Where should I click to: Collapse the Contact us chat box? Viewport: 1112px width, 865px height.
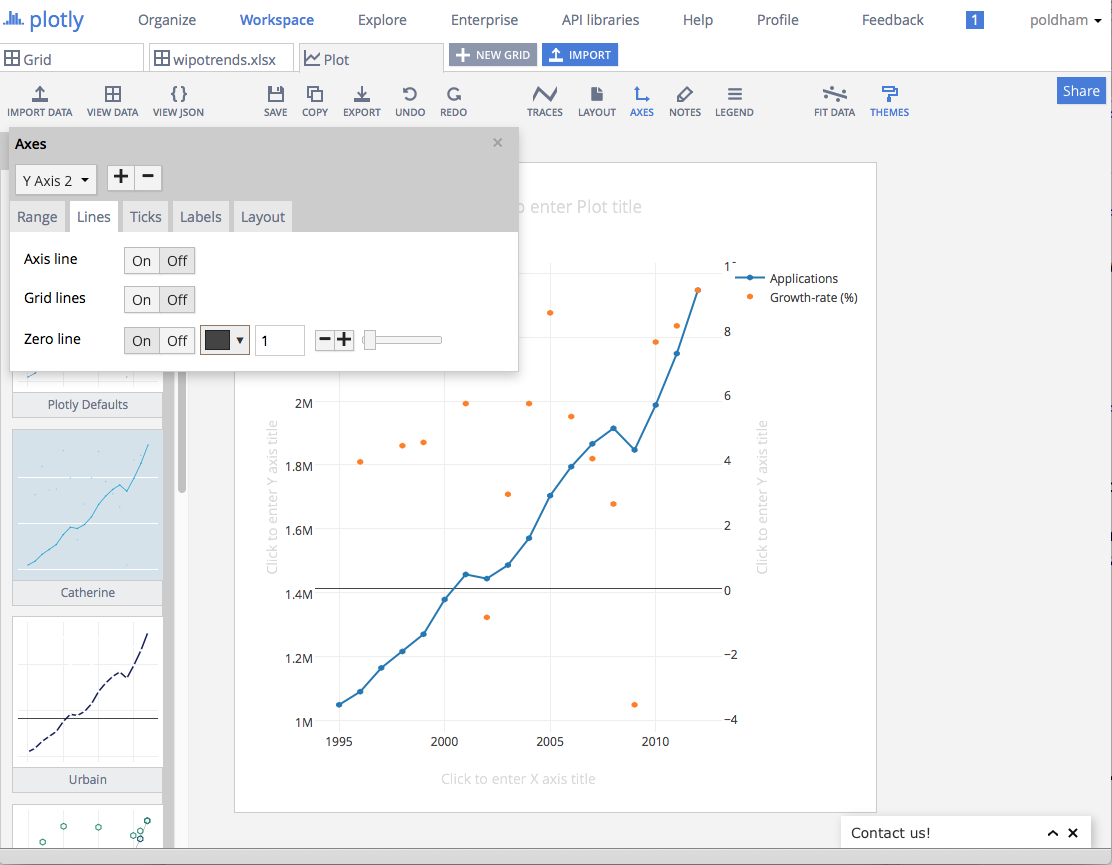pyautogui.click(x=1052, y=833)
